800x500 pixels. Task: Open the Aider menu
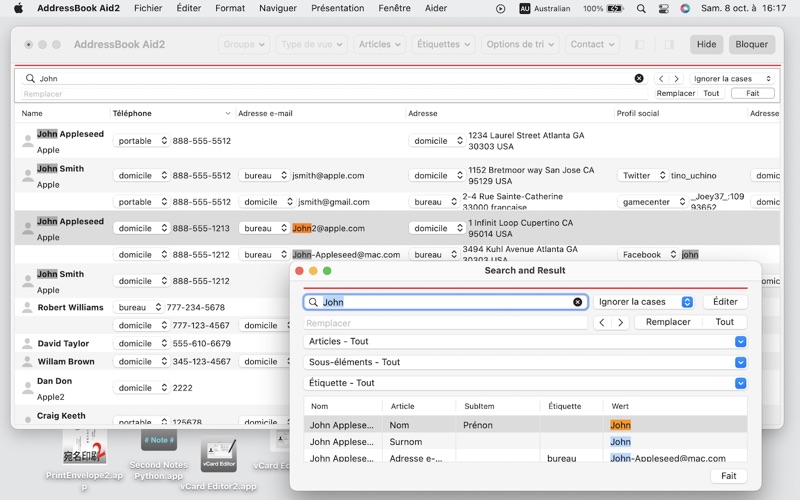[436, 8]
